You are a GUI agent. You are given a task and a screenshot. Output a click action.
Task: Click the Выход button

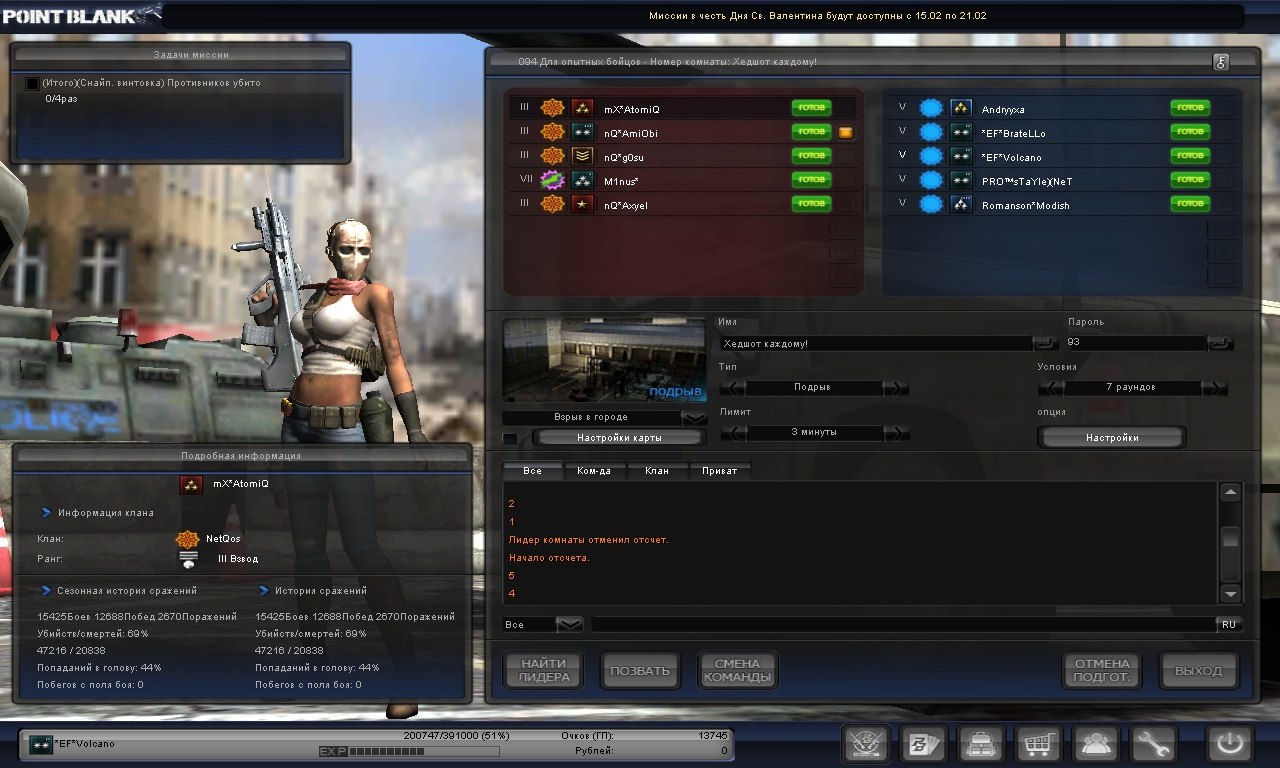pyautogui.click(x=1198, y=671)
